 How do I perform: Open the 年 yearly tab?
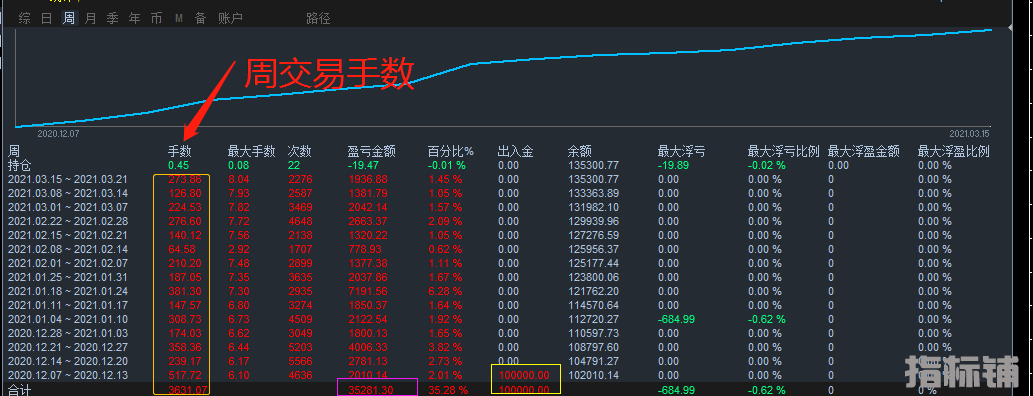[x=134, y=18]
